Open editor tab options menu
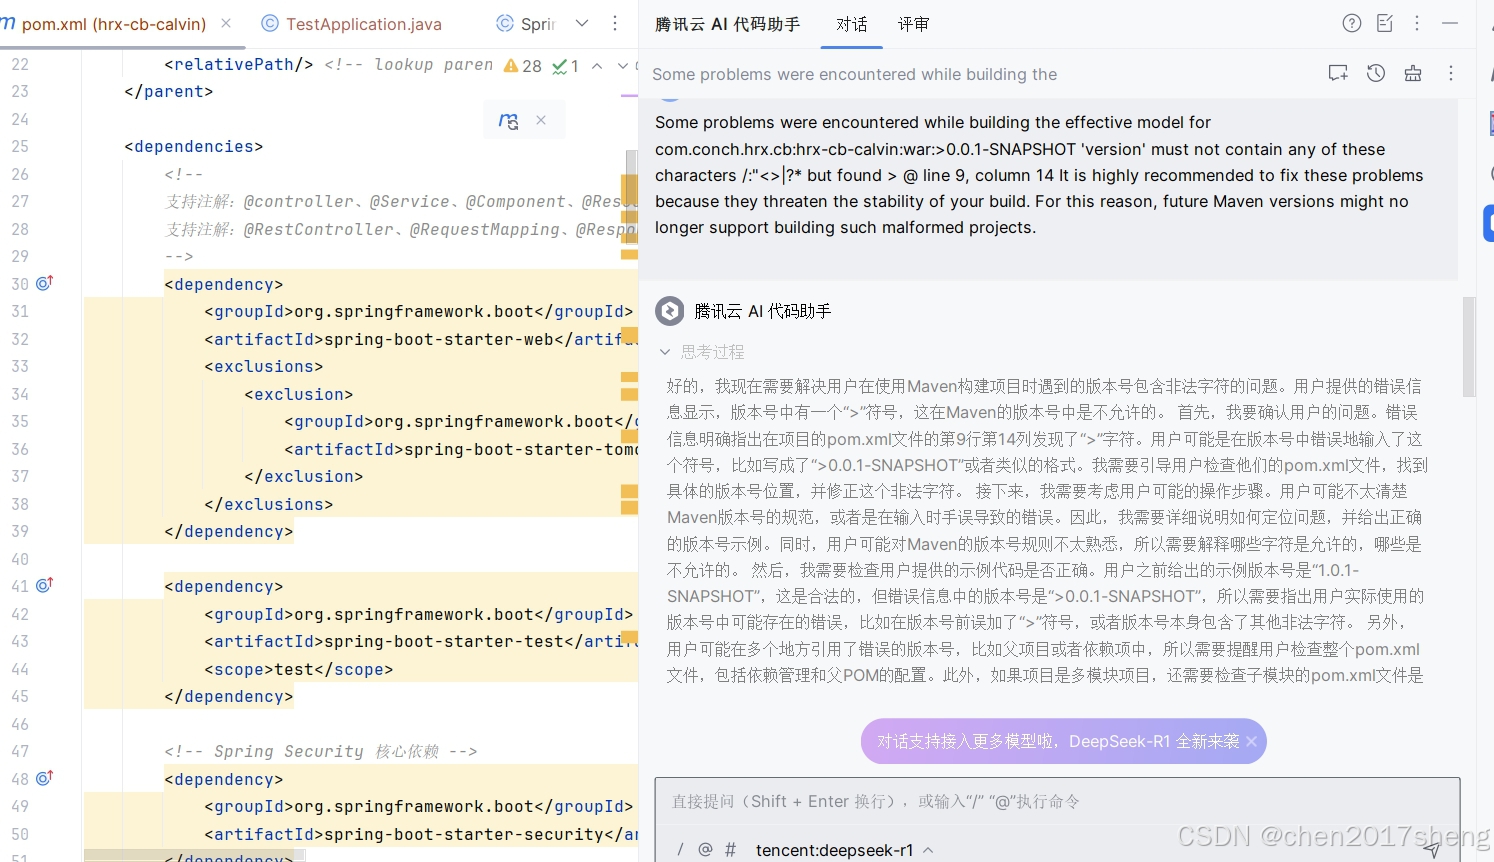The height and width of the screenshot is (862, 1494). 615,23
